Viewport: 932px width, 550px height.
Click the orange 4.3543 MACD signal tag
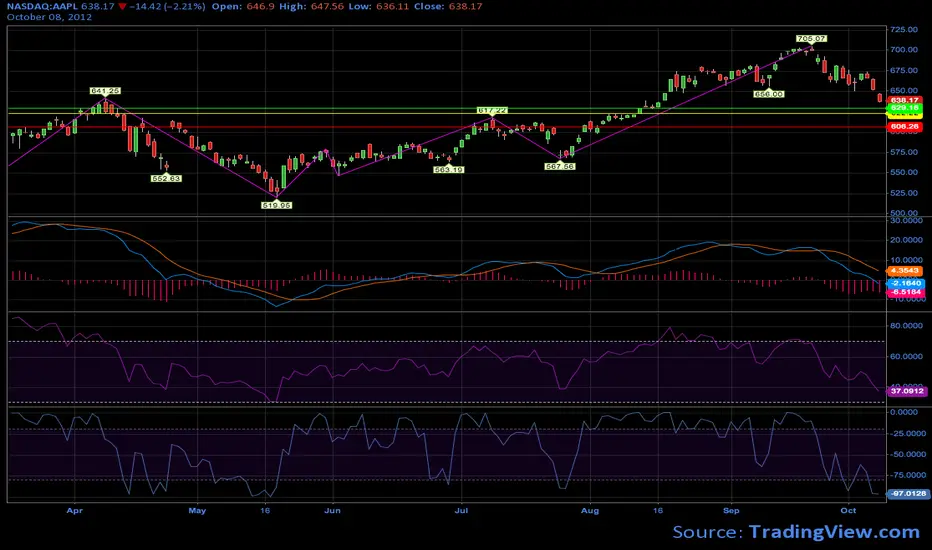pyautogui.click(x=905, y=271)
